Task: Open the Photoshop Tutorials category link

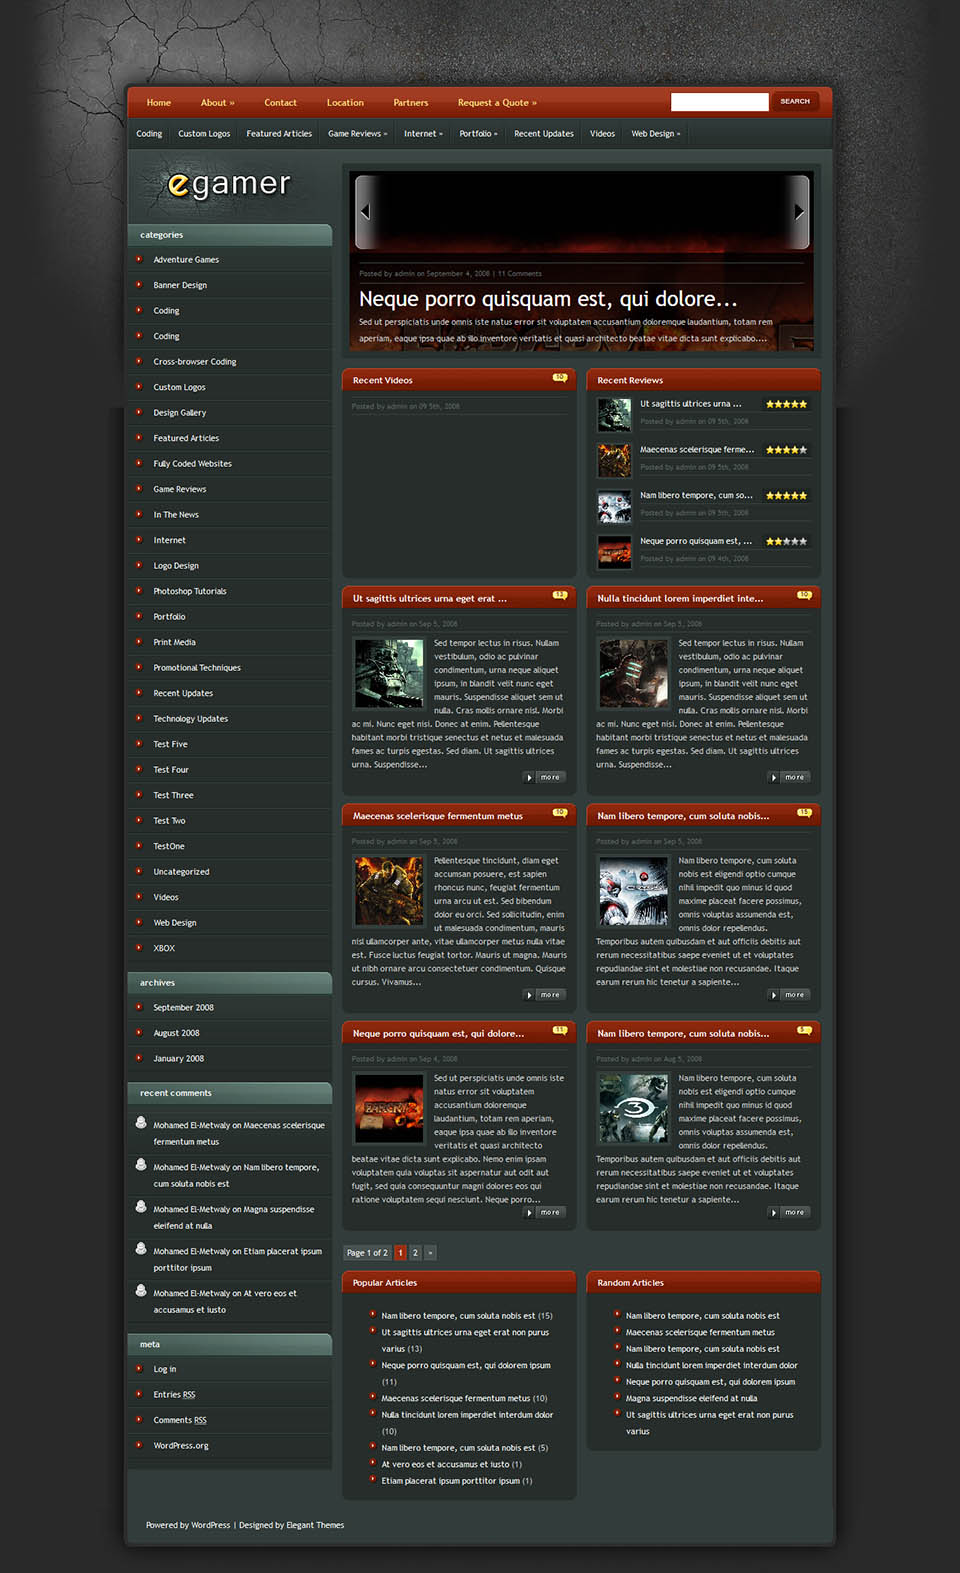Action: (190, 591)
